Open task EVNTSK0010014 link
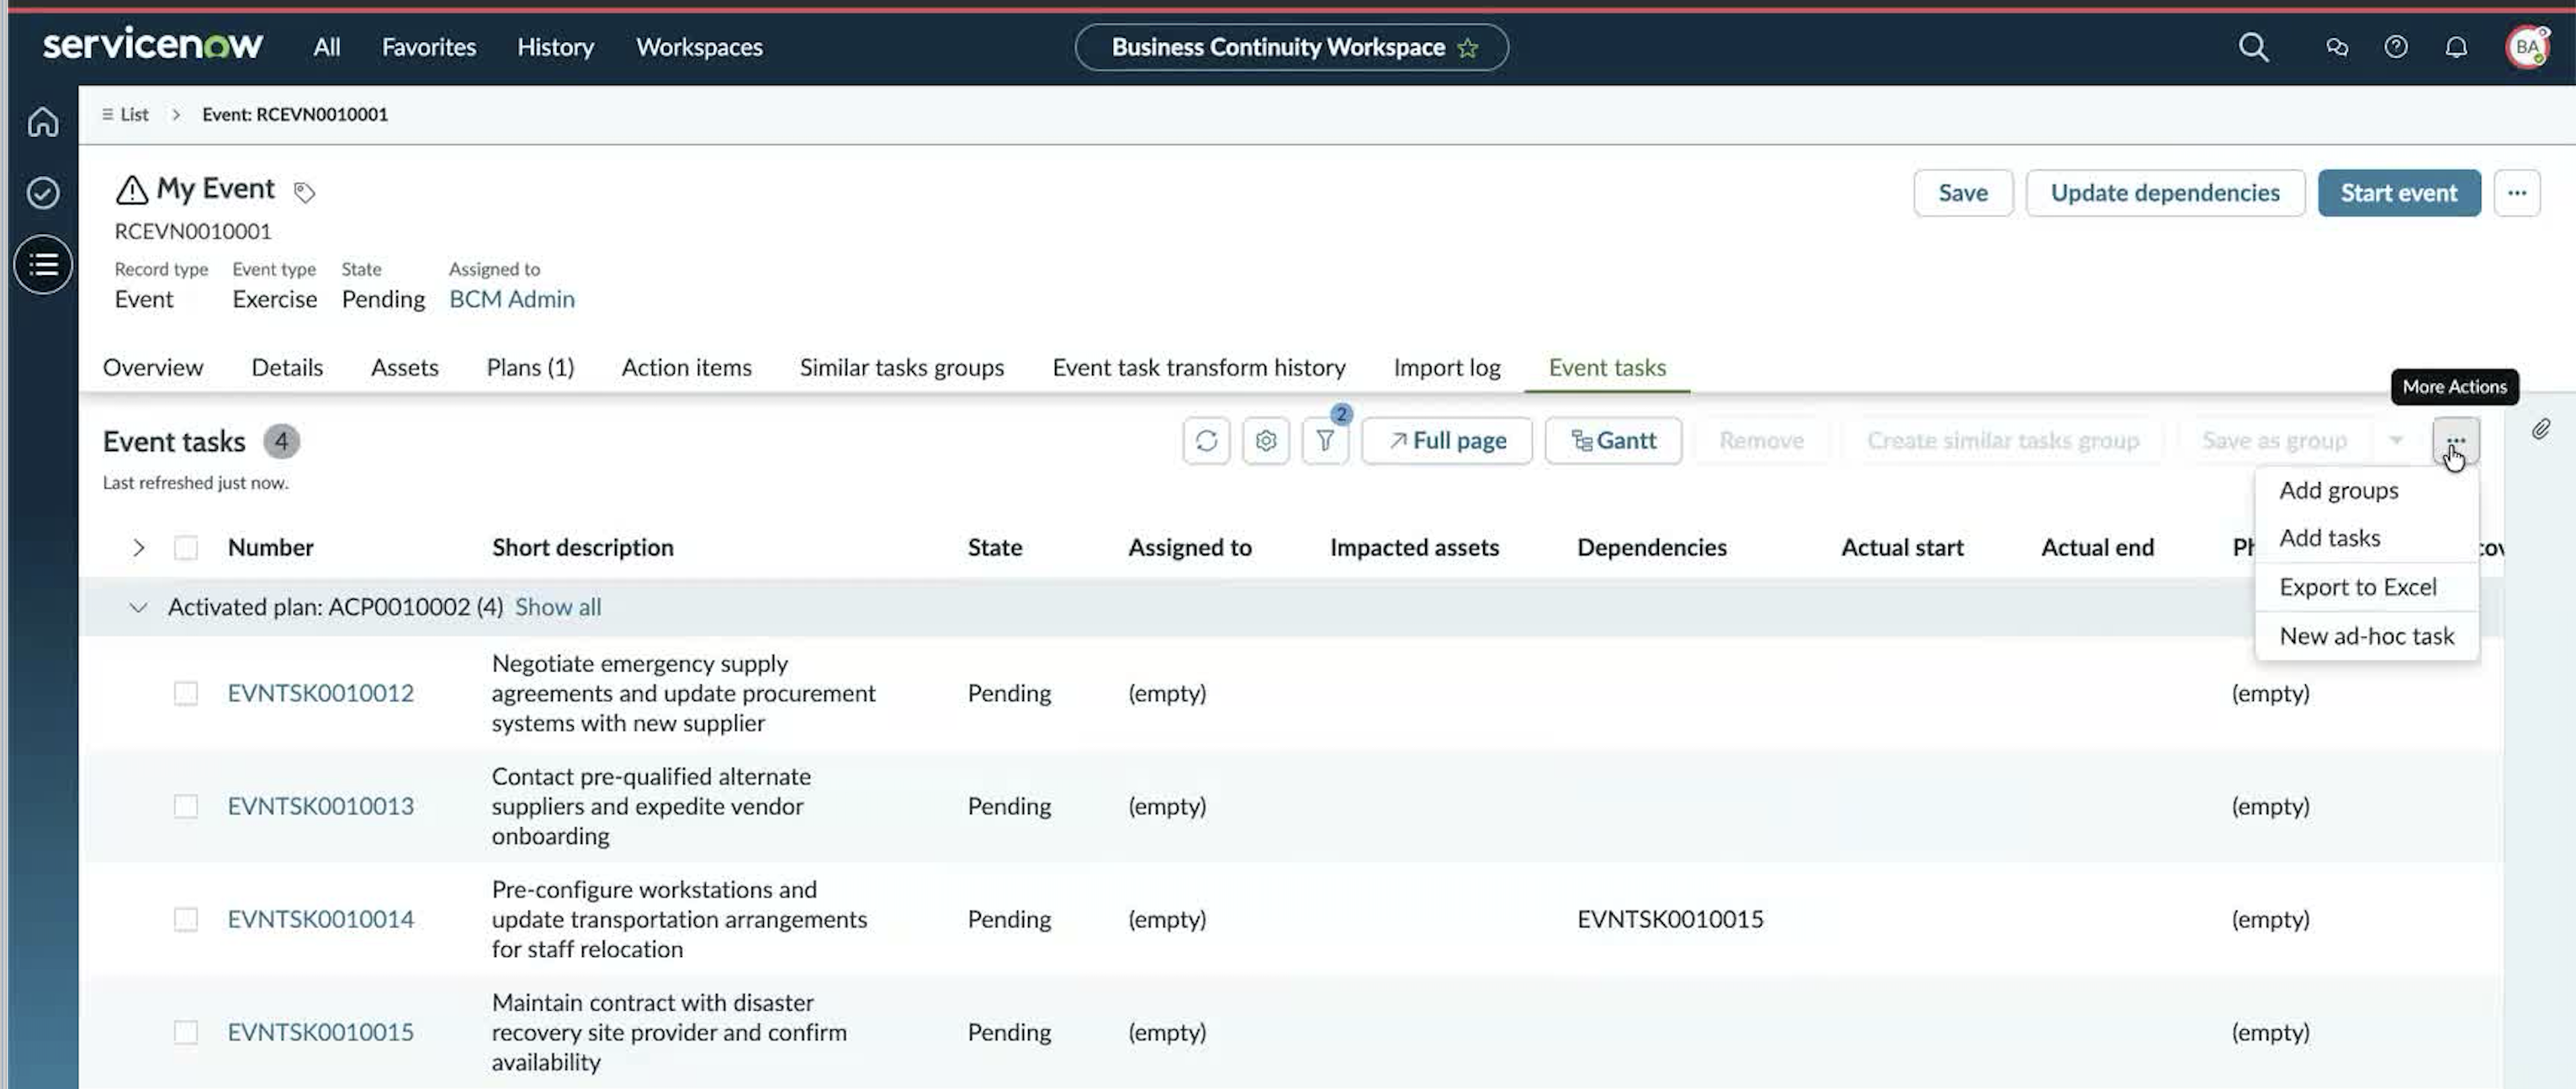The height and width of the screenshot is (1089, 2576). 320,919
